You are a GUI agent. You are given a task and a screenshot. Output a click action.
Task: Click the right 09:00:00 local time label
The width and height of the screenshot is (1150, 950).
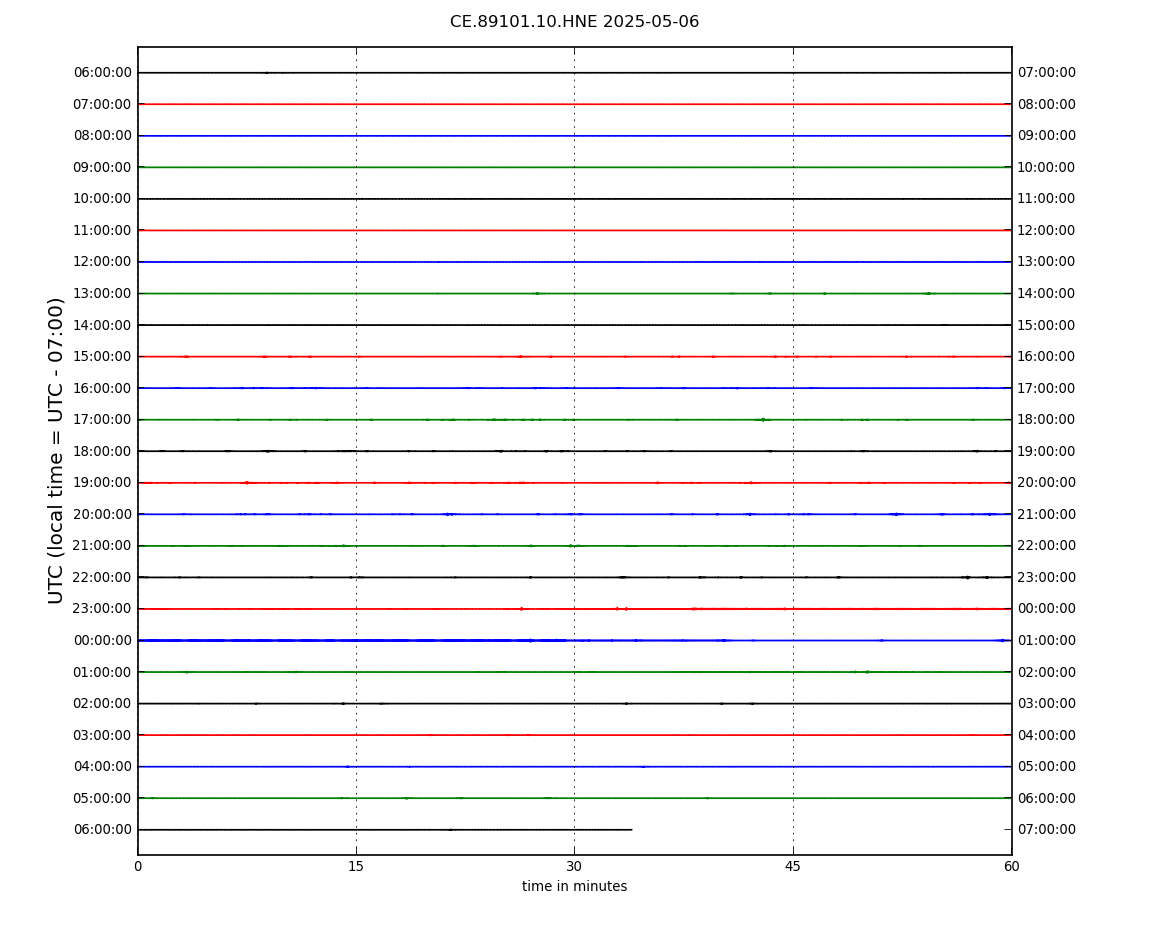point(1047,136)
